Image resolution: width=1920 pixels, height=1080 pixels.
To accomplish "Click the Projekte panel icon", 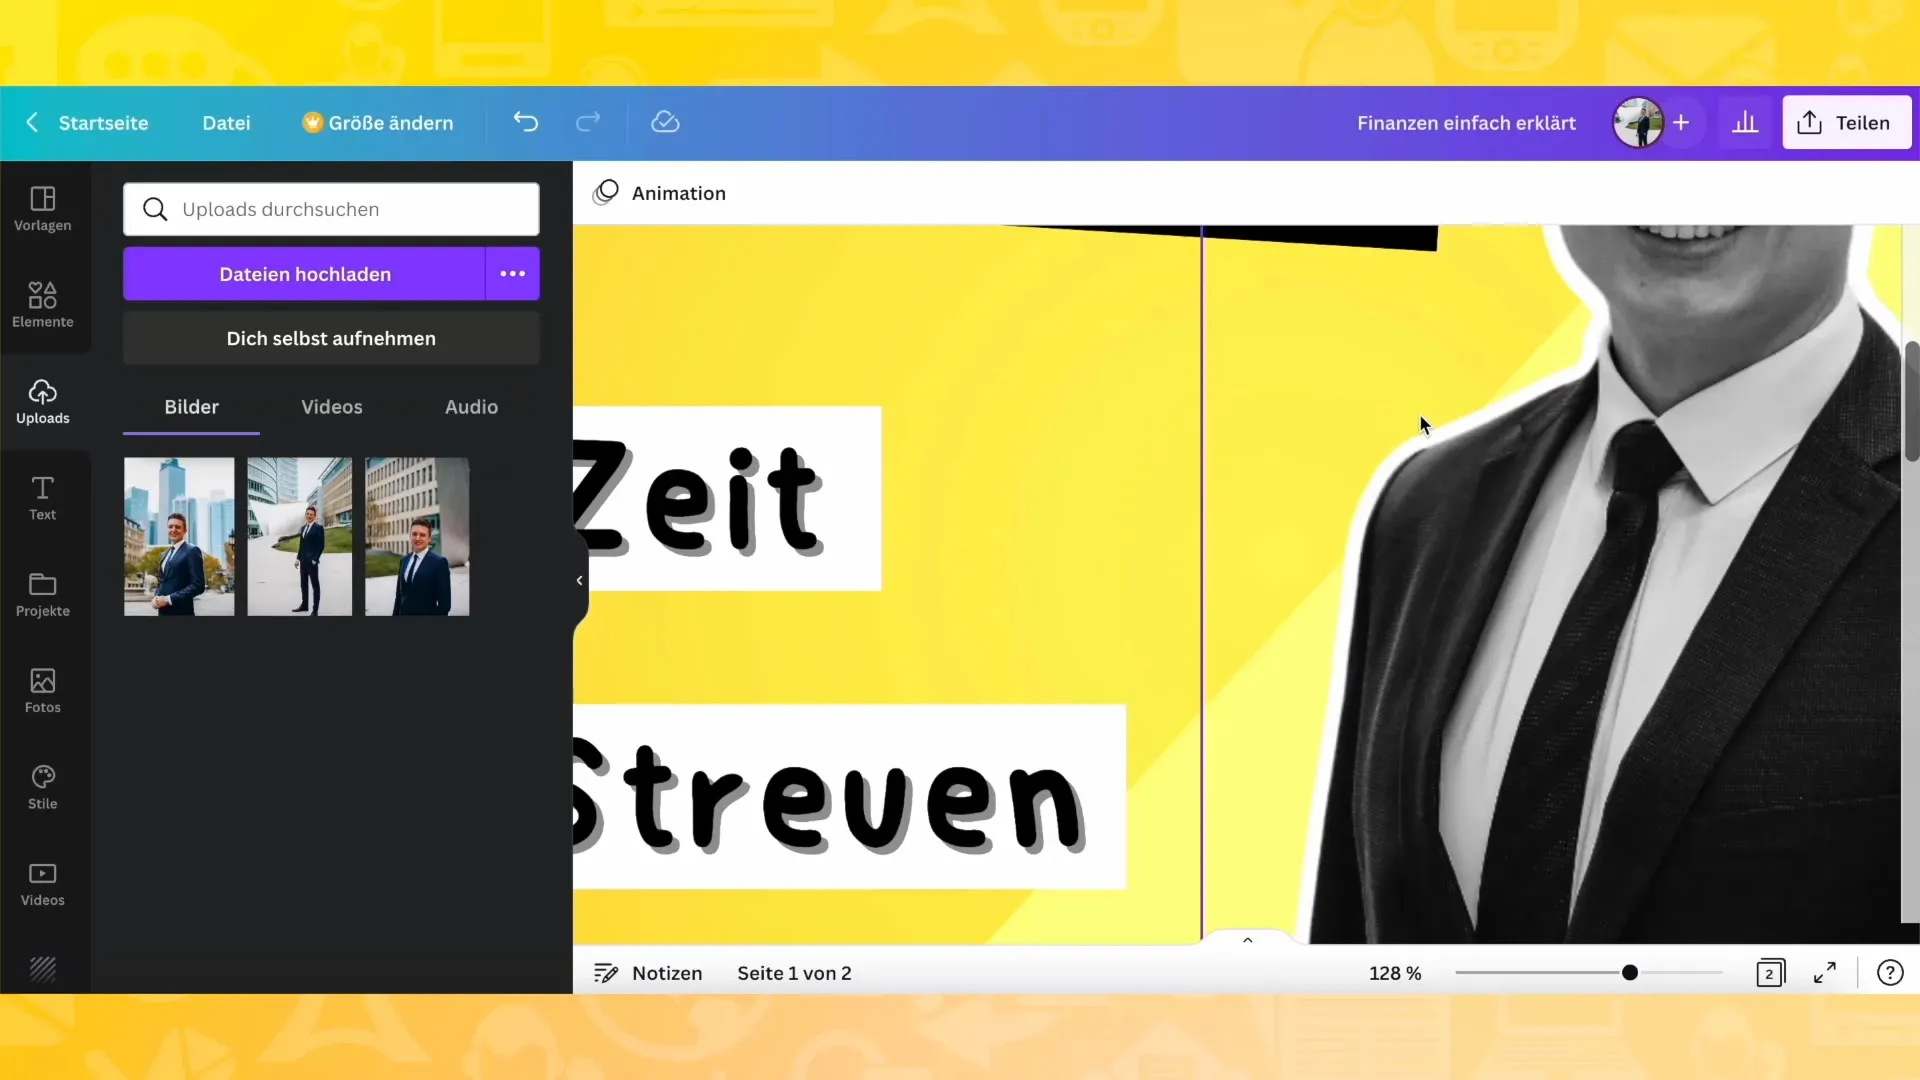I will pyautogui.click(x=42, y=592).
